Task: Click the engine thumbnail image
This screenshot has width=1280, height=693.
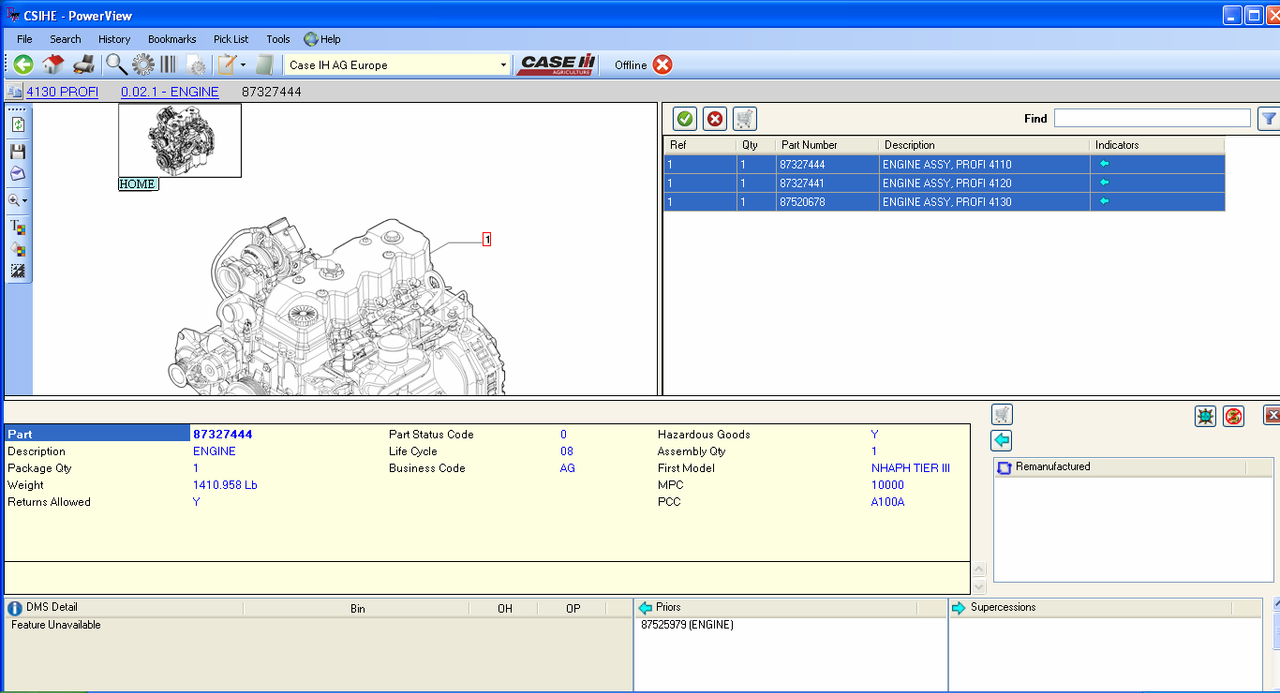Action: (x=180, y=141)
